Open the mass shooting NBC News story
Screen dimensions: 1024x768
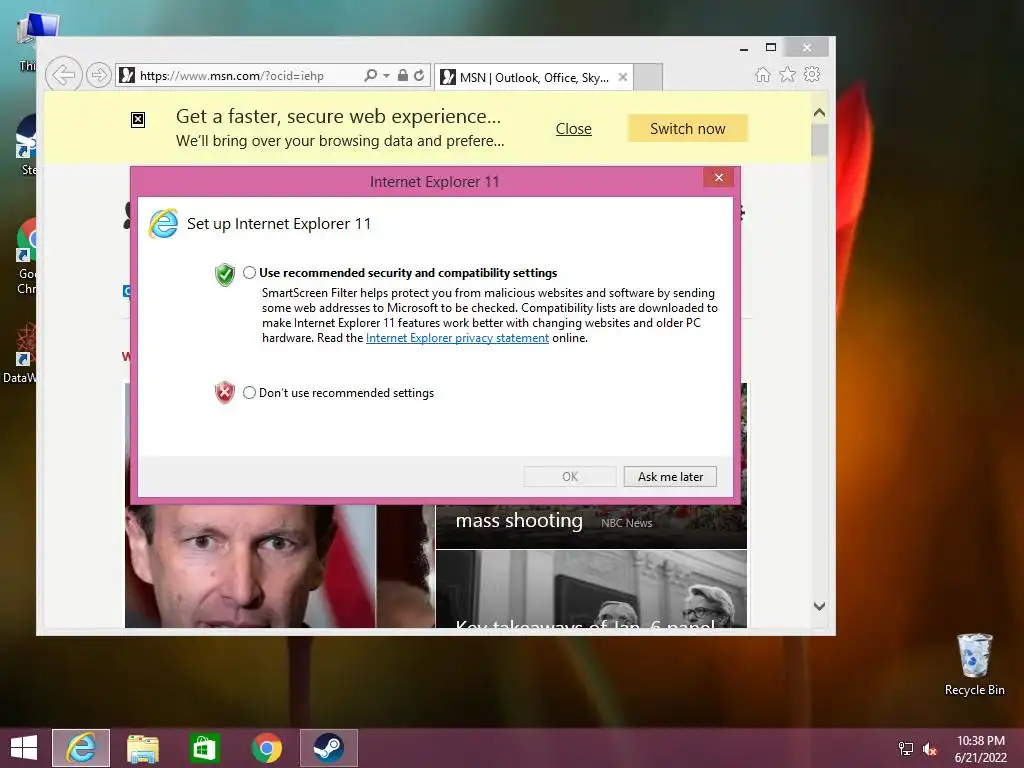[519, 520]
